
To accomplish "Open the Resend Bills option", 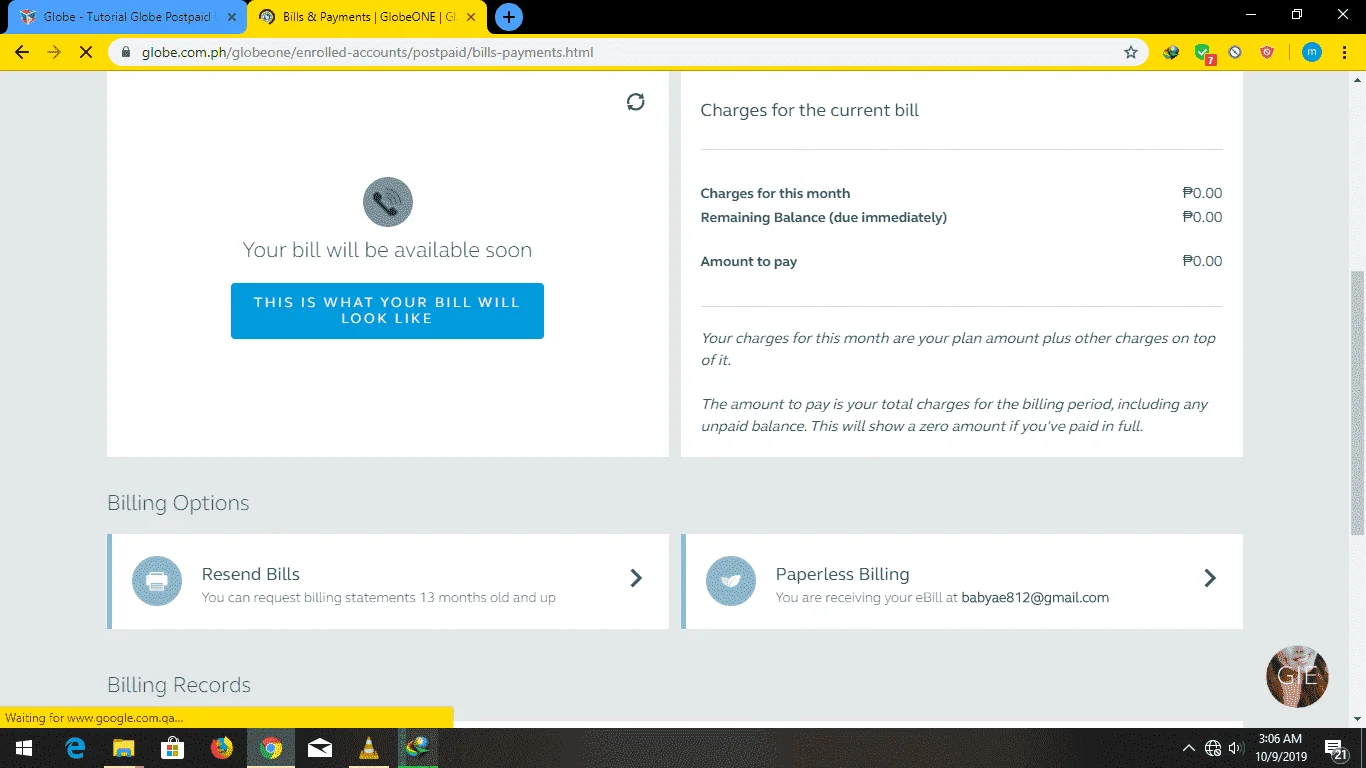I will coord(388,581).
